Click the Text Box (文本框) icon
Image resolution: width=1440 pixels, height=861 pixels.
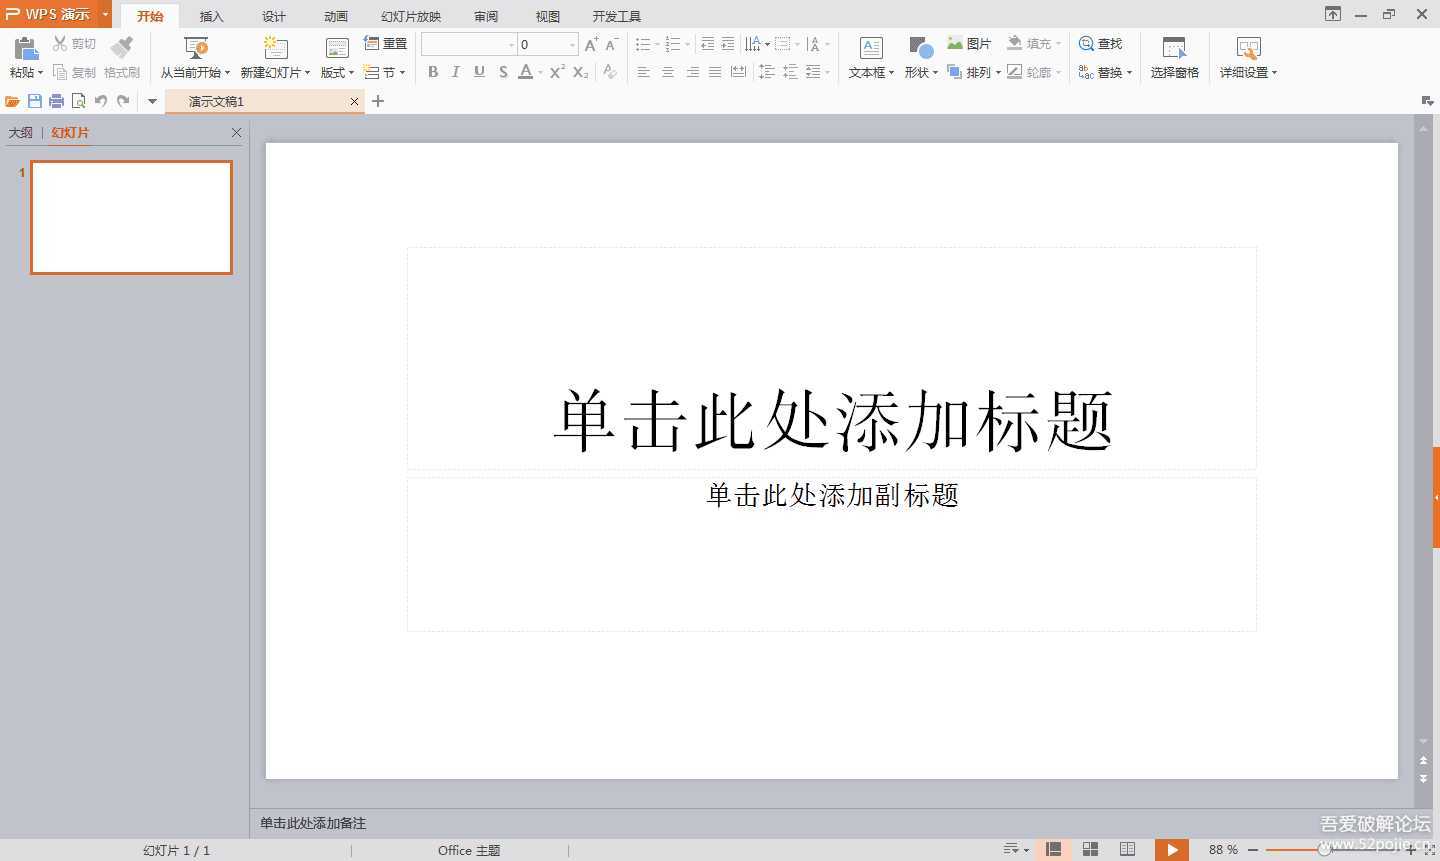[x=871, y=48]
